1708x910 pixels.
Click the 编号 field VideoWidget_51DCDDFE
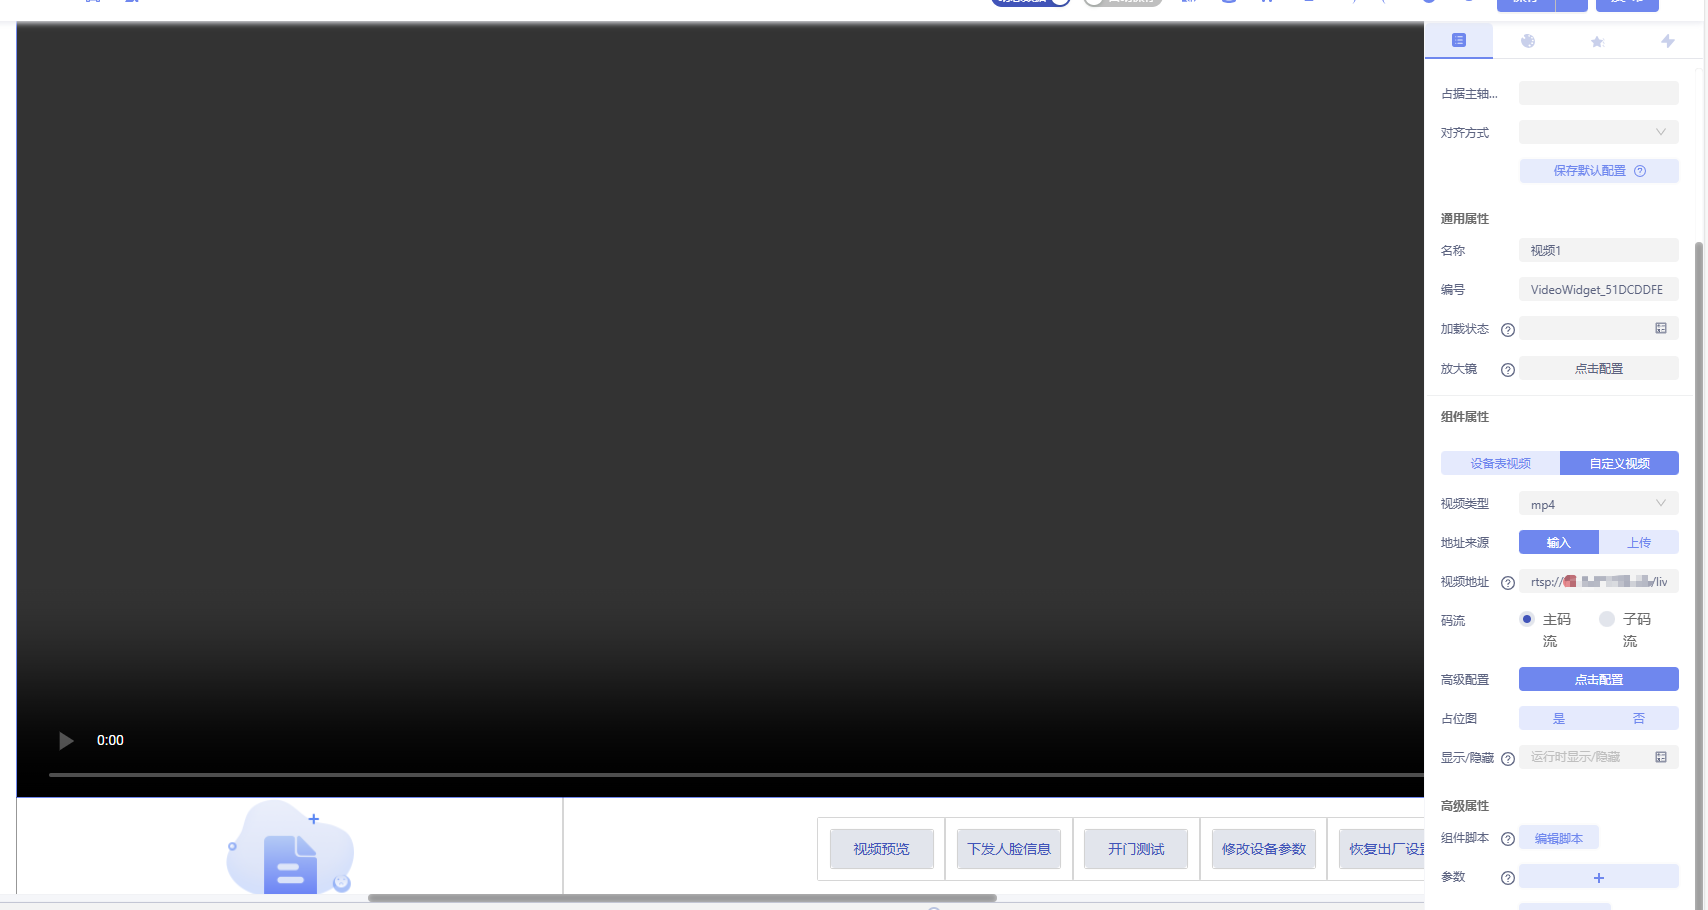click(1599, 289)
